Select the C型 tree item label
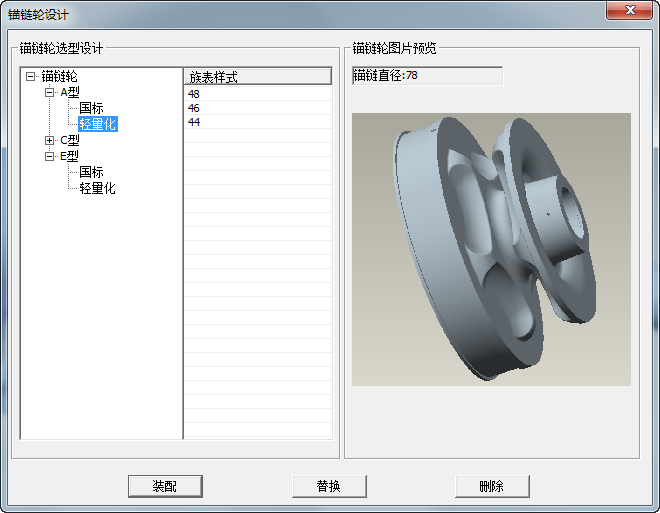 70,140
